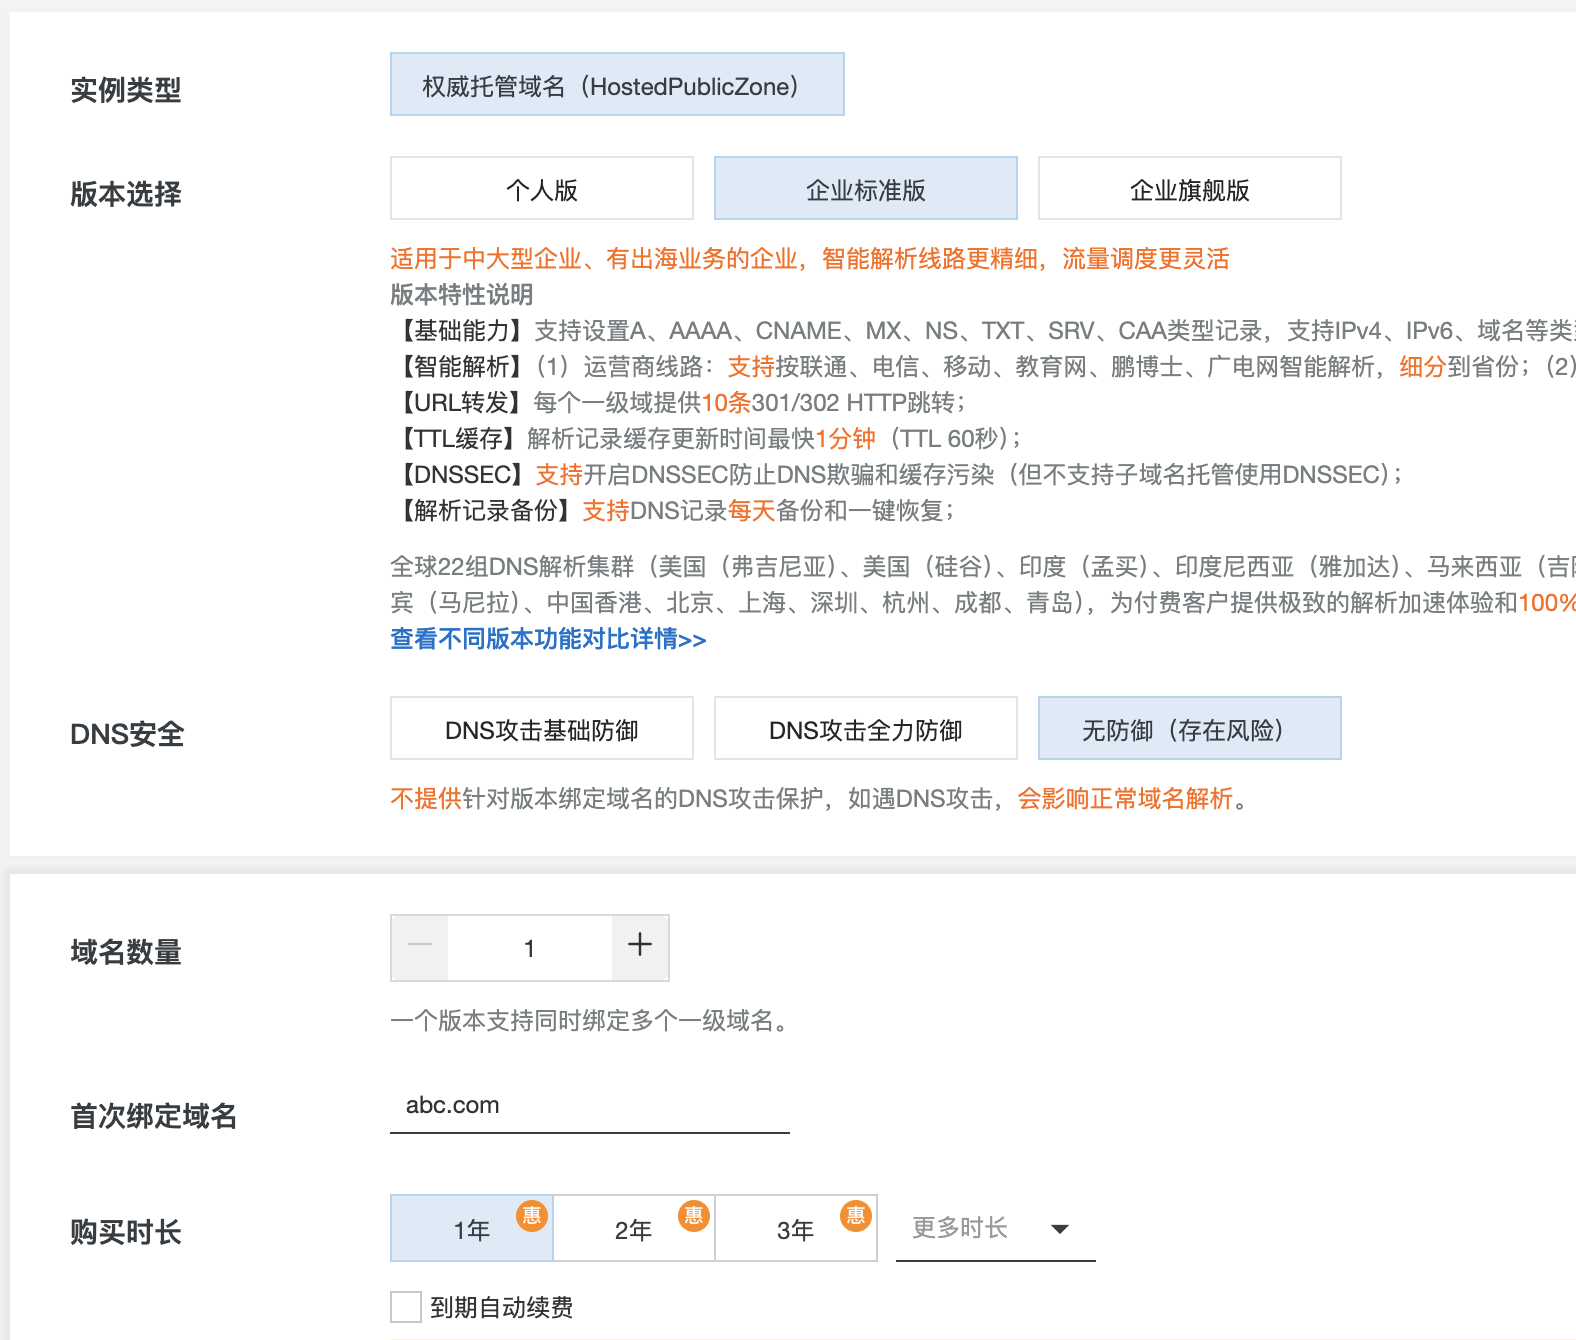Select 权威托管域名 (HostedPublicZone) instance type

click(617, 84)
